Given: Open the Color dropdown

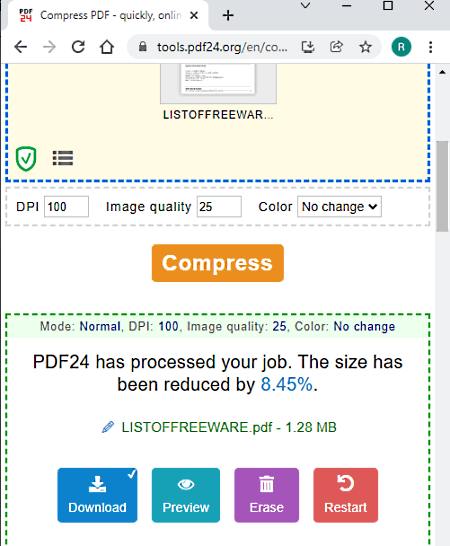Looking at the screenshot, I should click(339, 207).
